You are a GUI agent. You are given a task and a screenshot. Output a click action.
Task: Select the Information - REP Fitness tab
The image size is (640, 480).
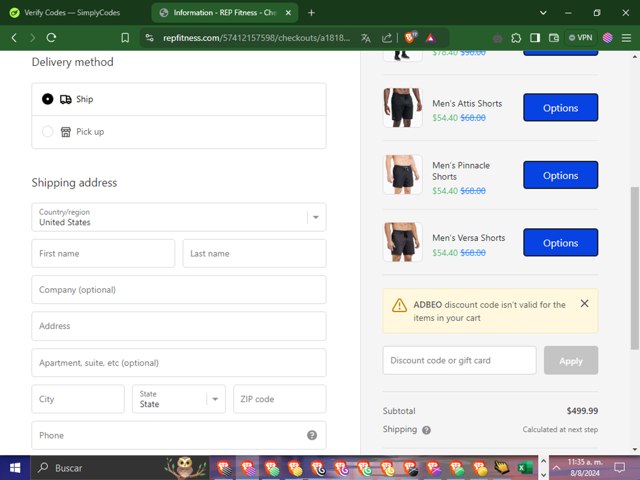(224, 13)
